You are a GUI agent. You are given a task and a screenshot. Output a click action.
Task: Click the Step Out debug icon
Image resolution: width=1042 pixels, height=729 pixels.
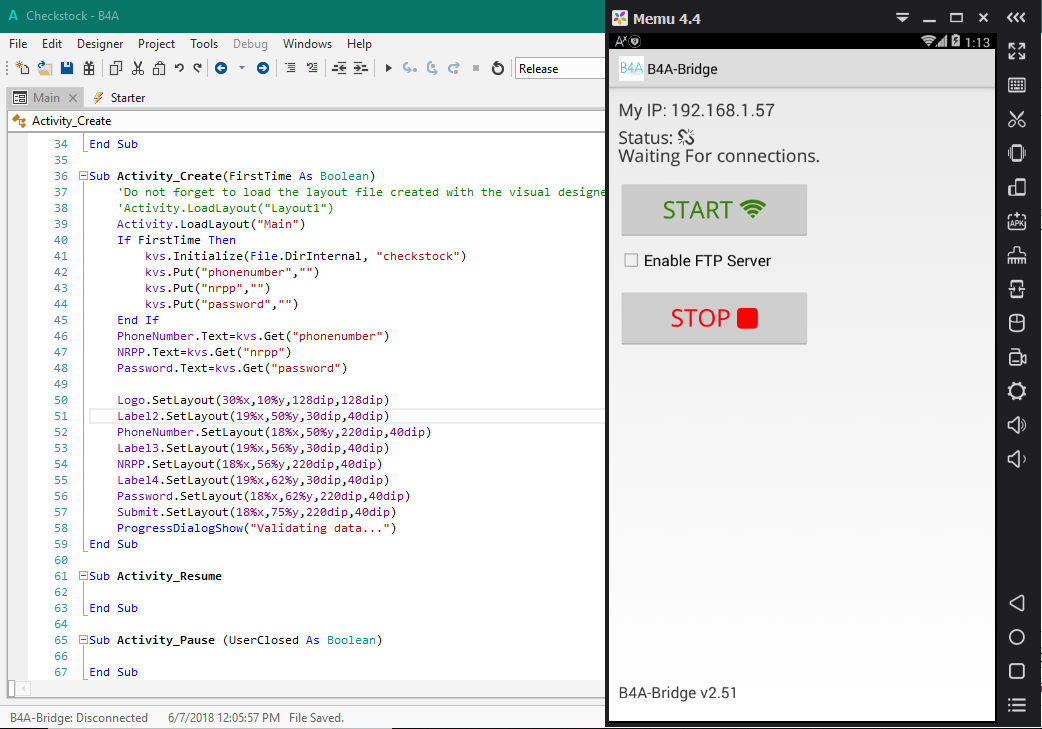click(x=454, y=68)
